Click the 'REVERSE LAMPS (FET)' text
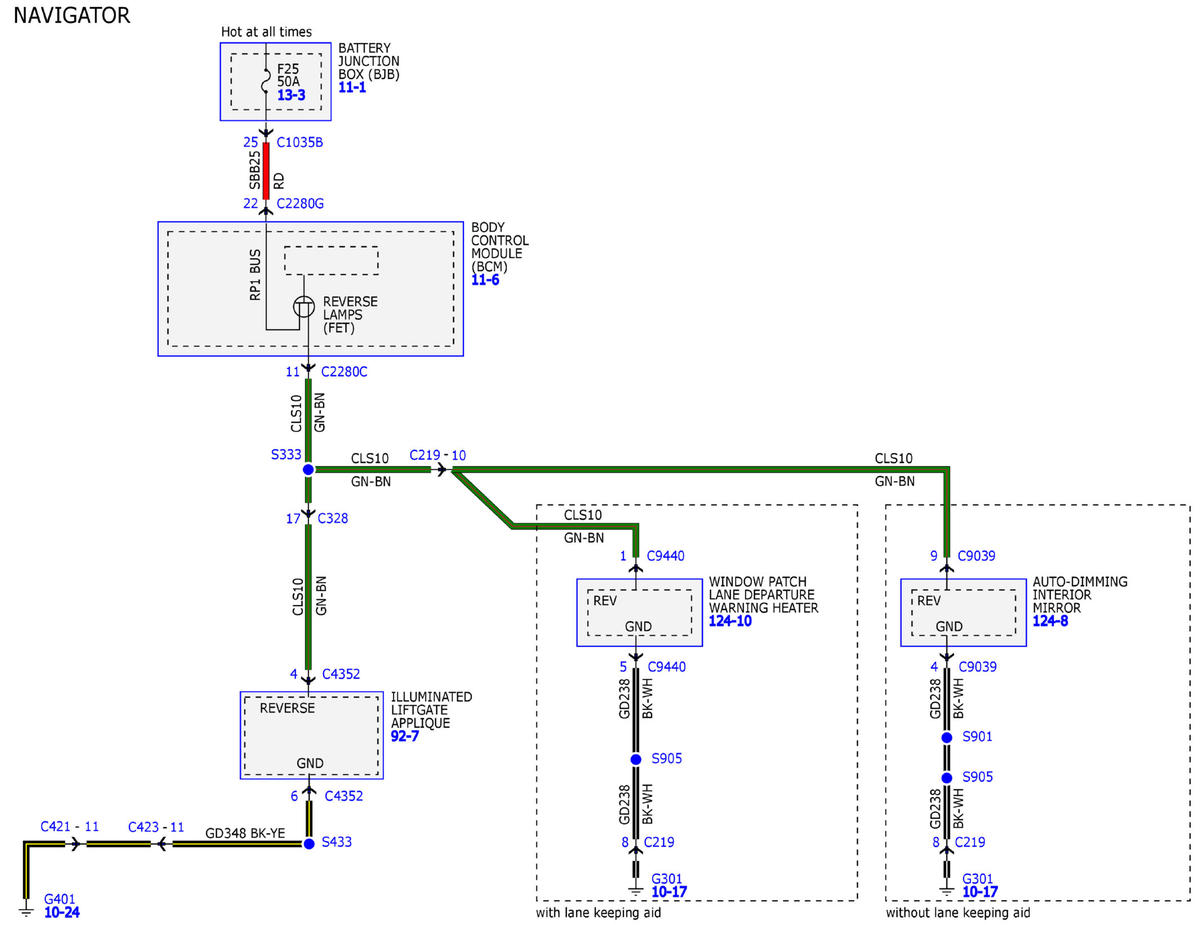The image size is (1200, 927). [x=351, y=314]
